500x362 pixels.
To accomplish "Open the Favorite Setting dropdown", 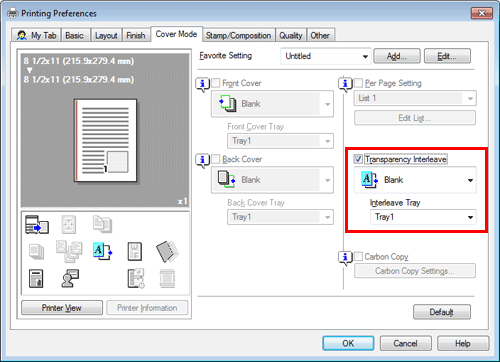I will click(326, 56).
